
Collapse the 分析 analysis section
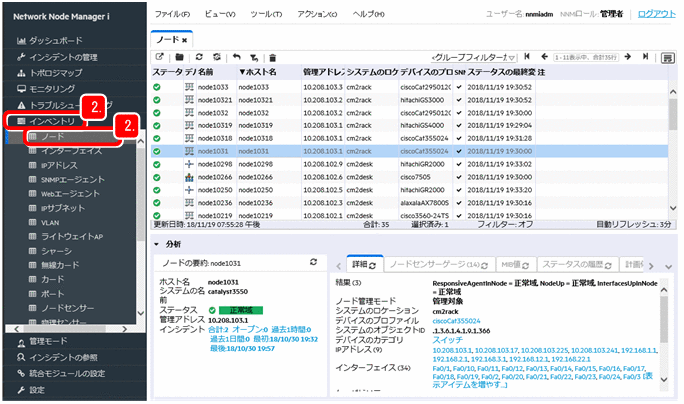[156, 243]
